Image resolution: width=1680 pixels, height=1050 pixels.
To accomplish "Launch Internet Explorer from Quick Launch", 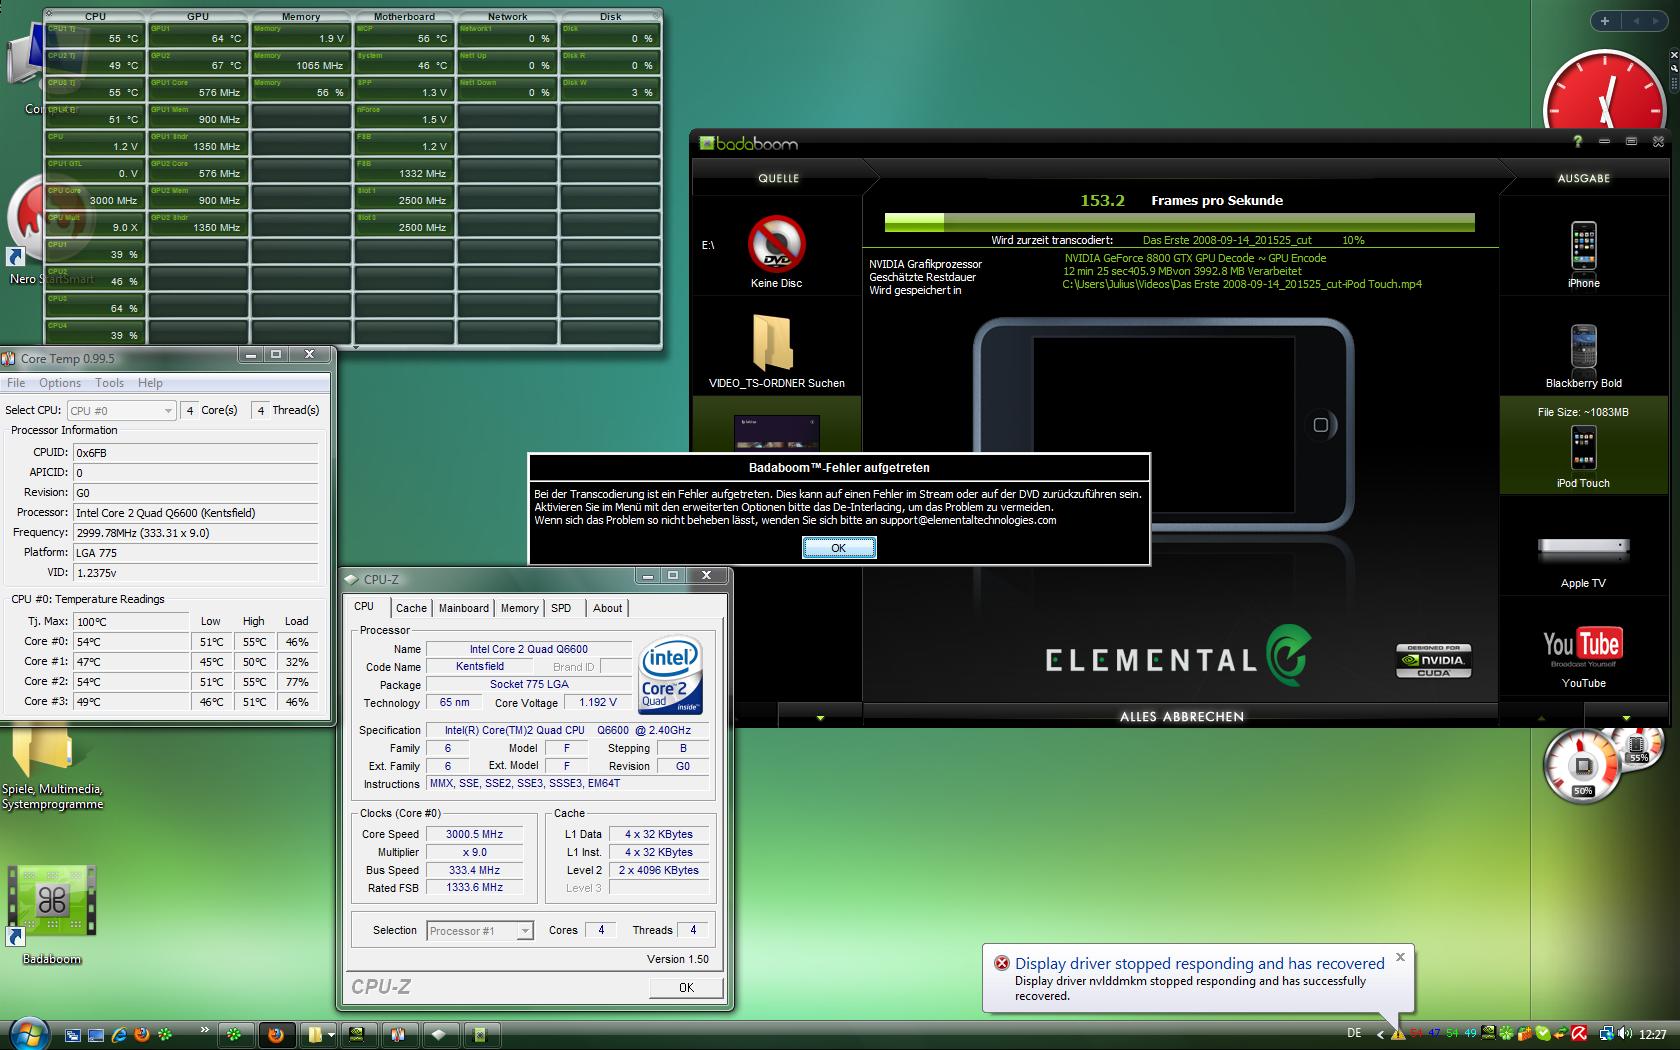I will pyautogui.click(x=119, y=1035).
